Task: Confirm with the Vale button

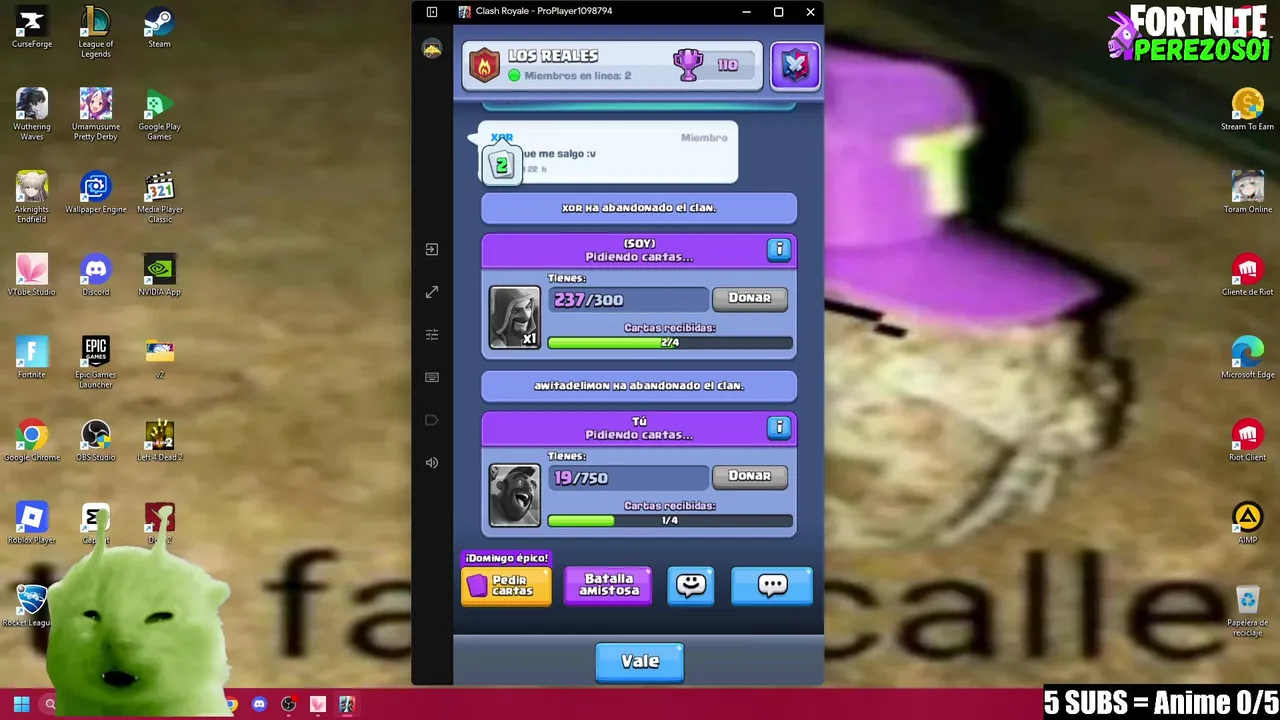Action: point(640,662)
